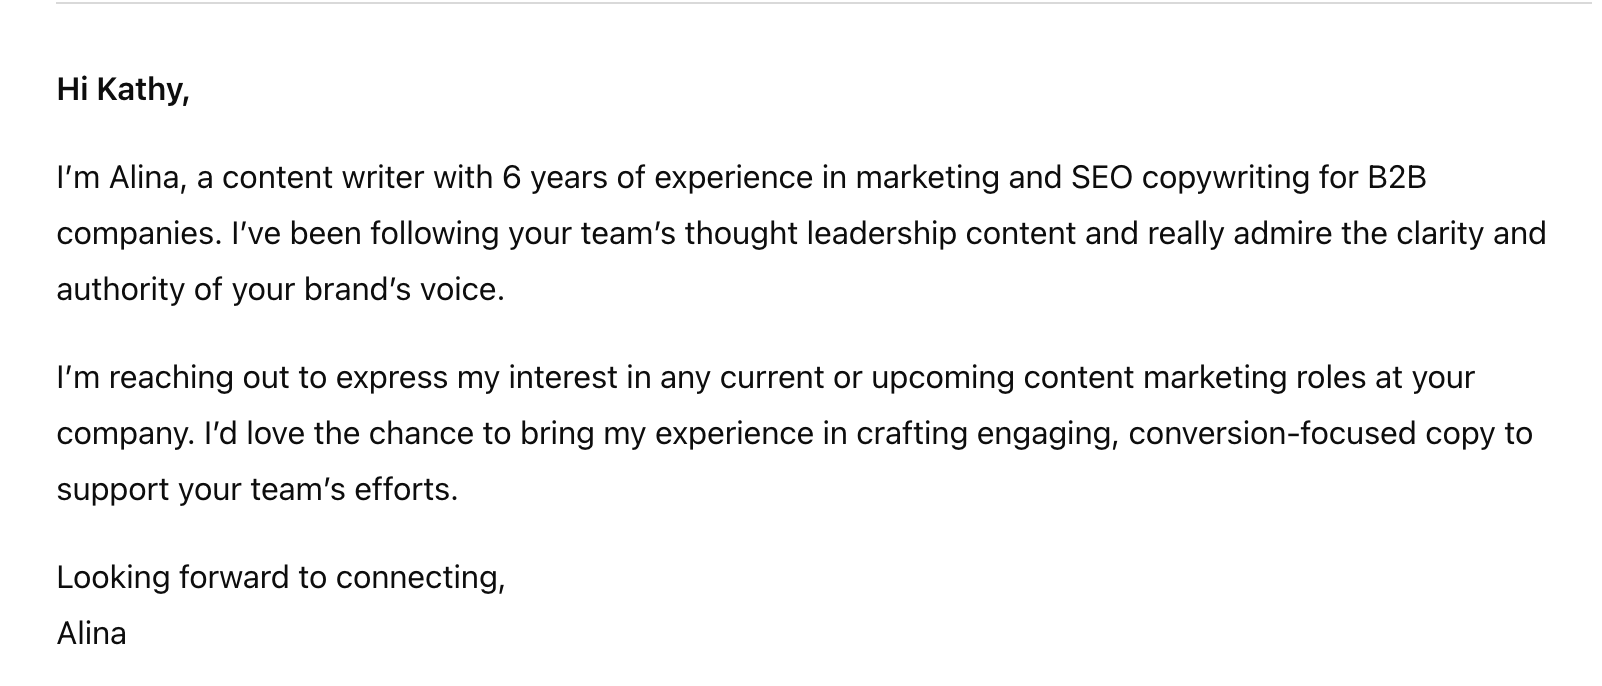Click the horizontal divider line above the message

[824, 3]
